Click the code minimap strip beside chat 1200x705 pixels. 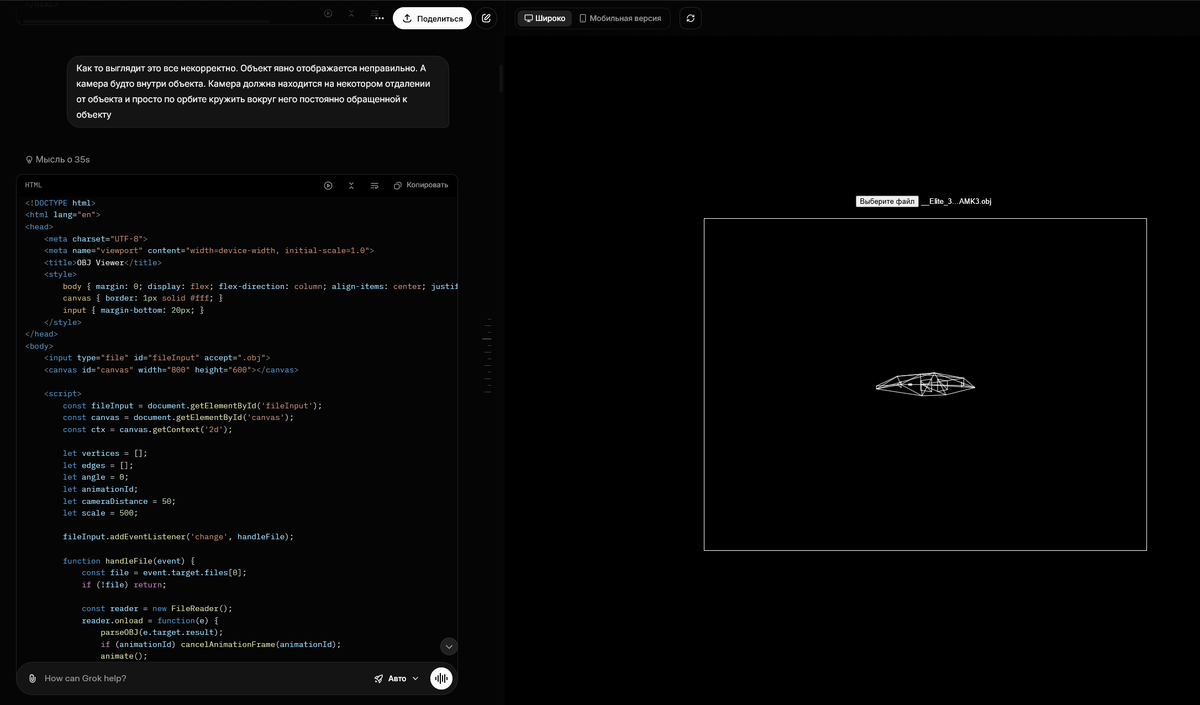488,355
